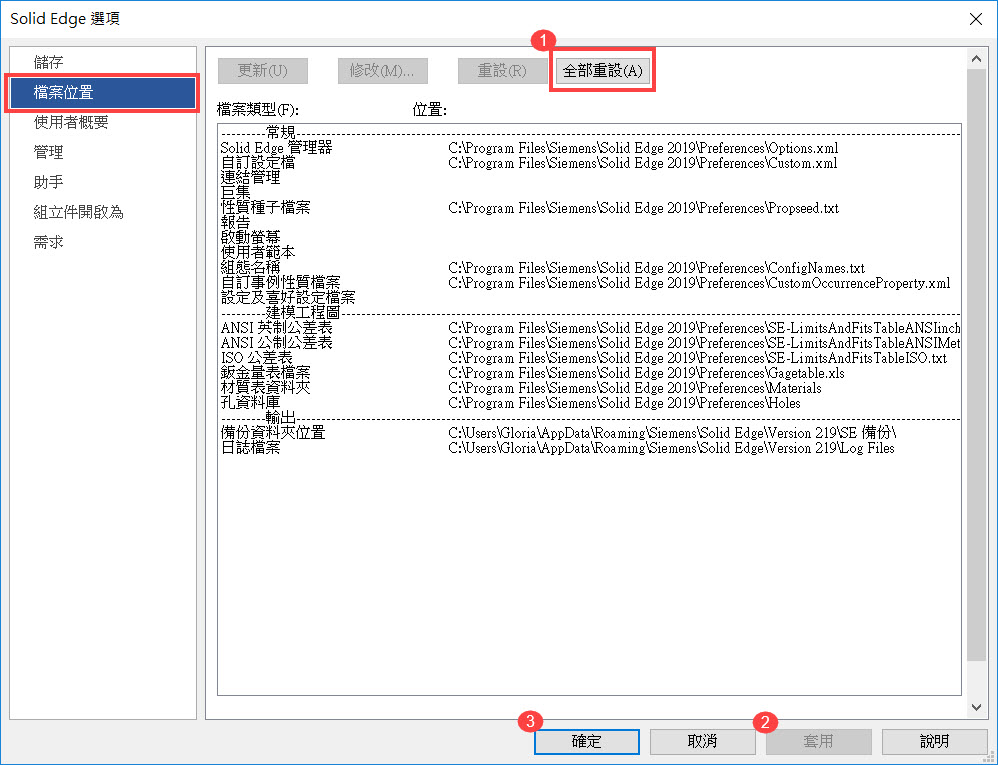Image resolution: width=998 pixels, height=765 pixels.
Task: Select 儲存 in the left category list
Action: (49, 62)
